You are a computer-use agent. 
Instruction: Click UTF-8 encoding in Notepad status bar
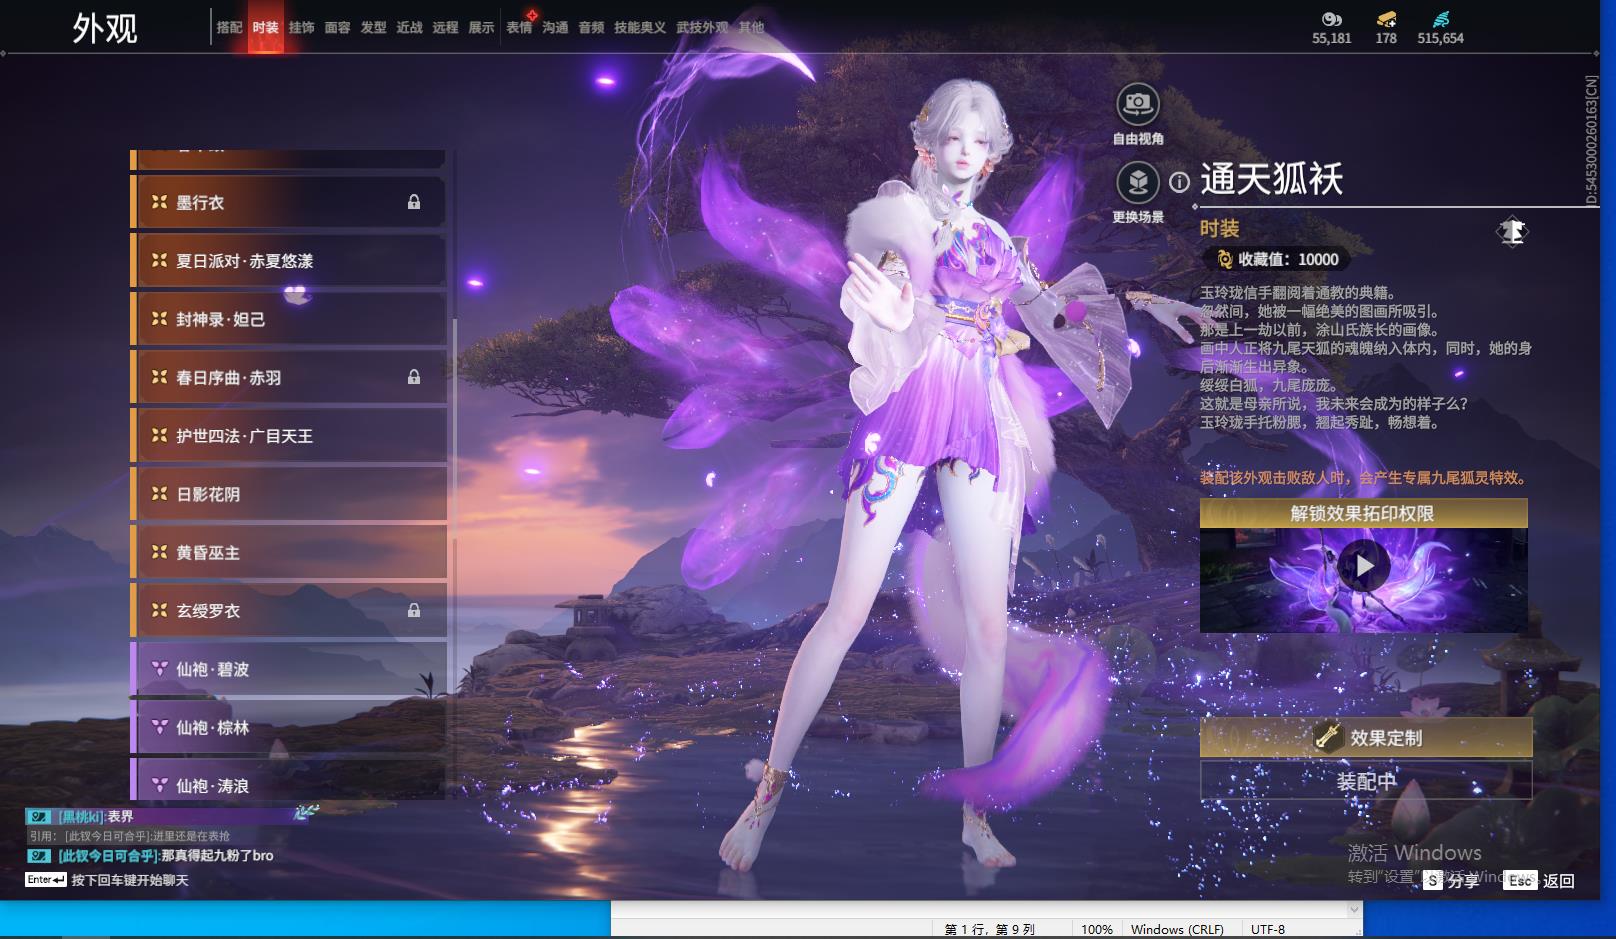tap(1268, 929)
